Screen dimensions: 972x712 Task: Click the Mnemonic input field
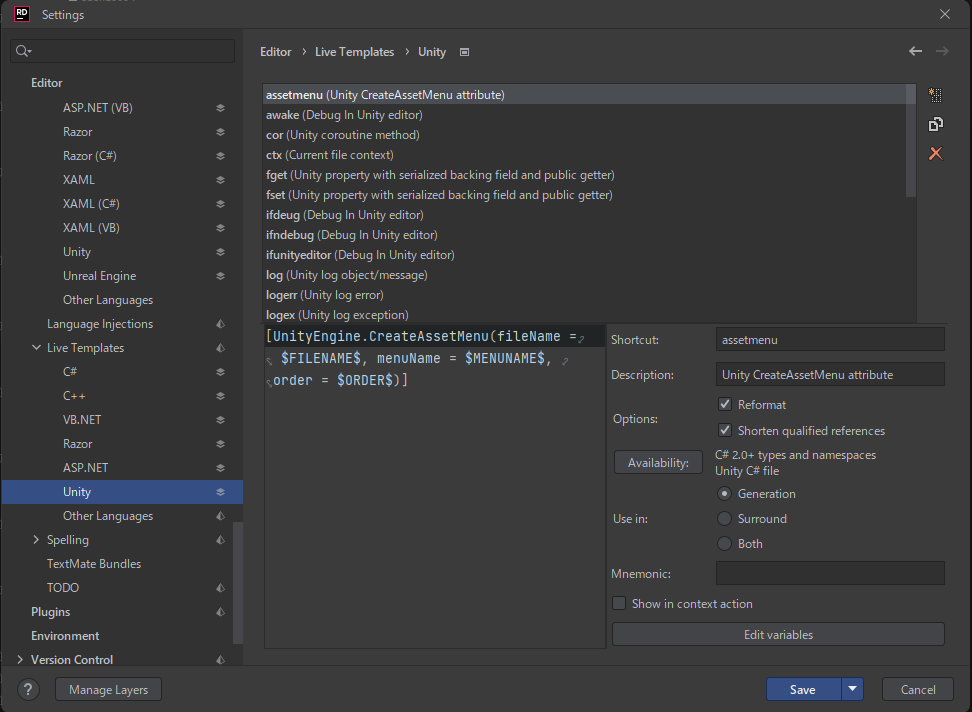click(x=830, y=573)
